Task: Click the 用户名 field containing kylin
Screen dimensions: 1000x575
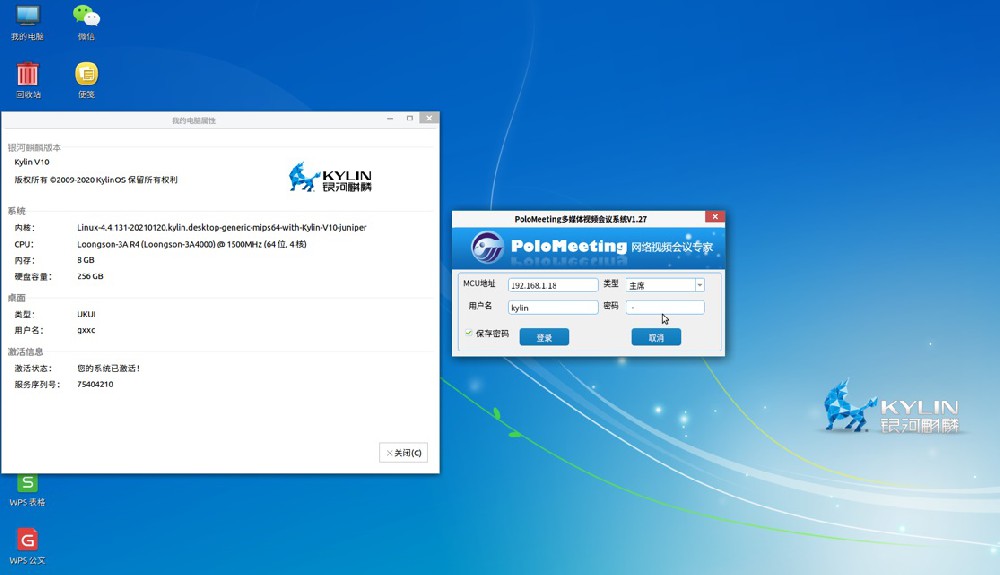Action: [x=553, y=308]
